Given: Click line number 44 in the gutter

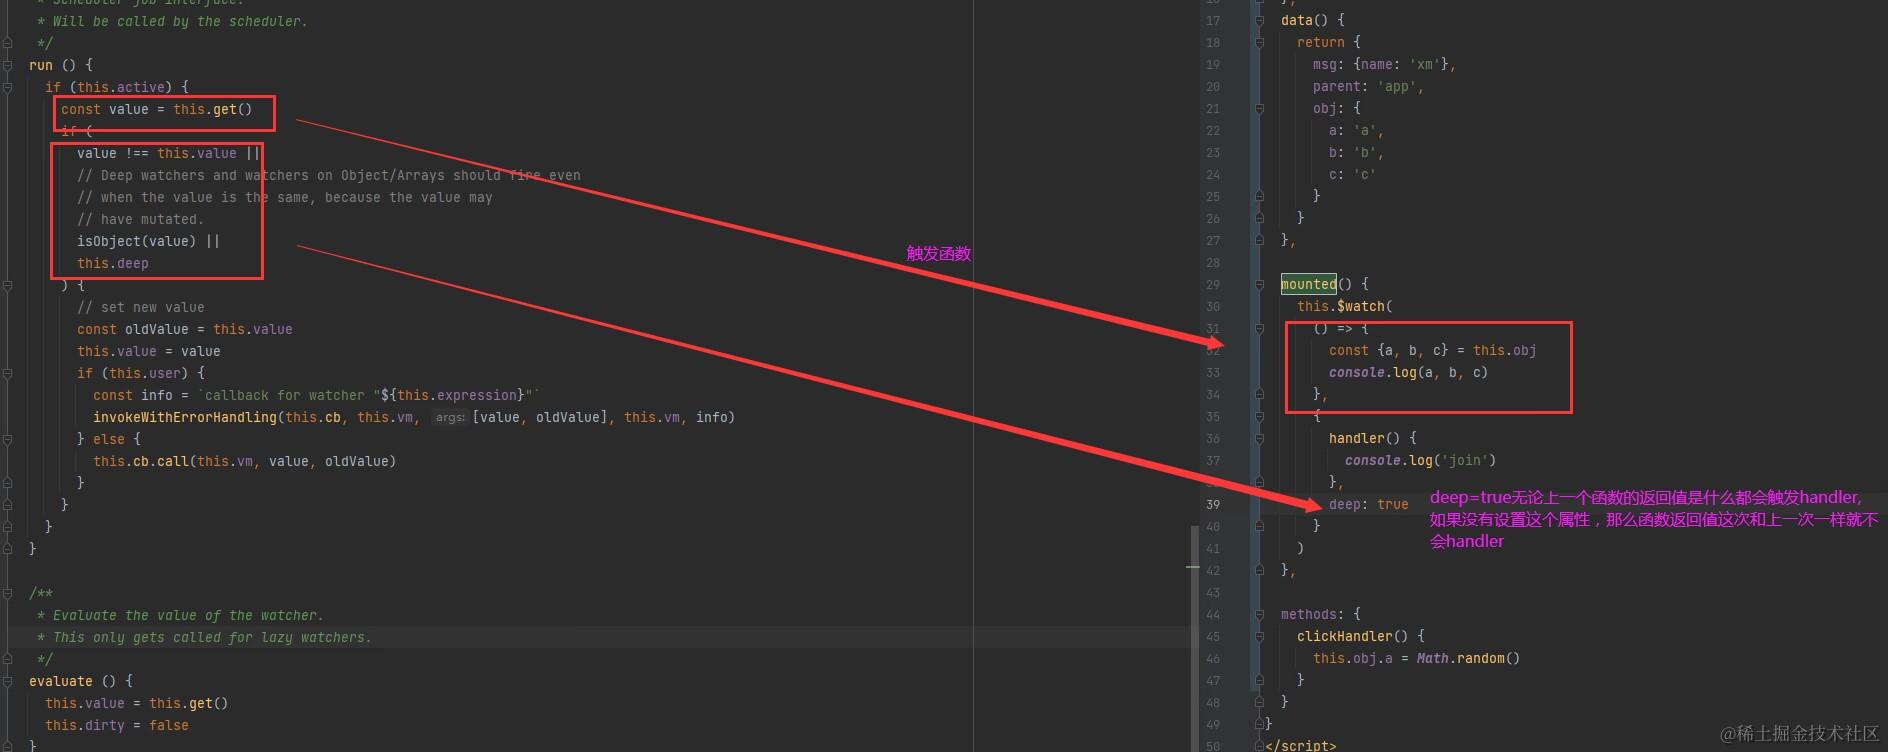Looking at the screenshot, I should pyautogui.click(x=1212, y=615).
